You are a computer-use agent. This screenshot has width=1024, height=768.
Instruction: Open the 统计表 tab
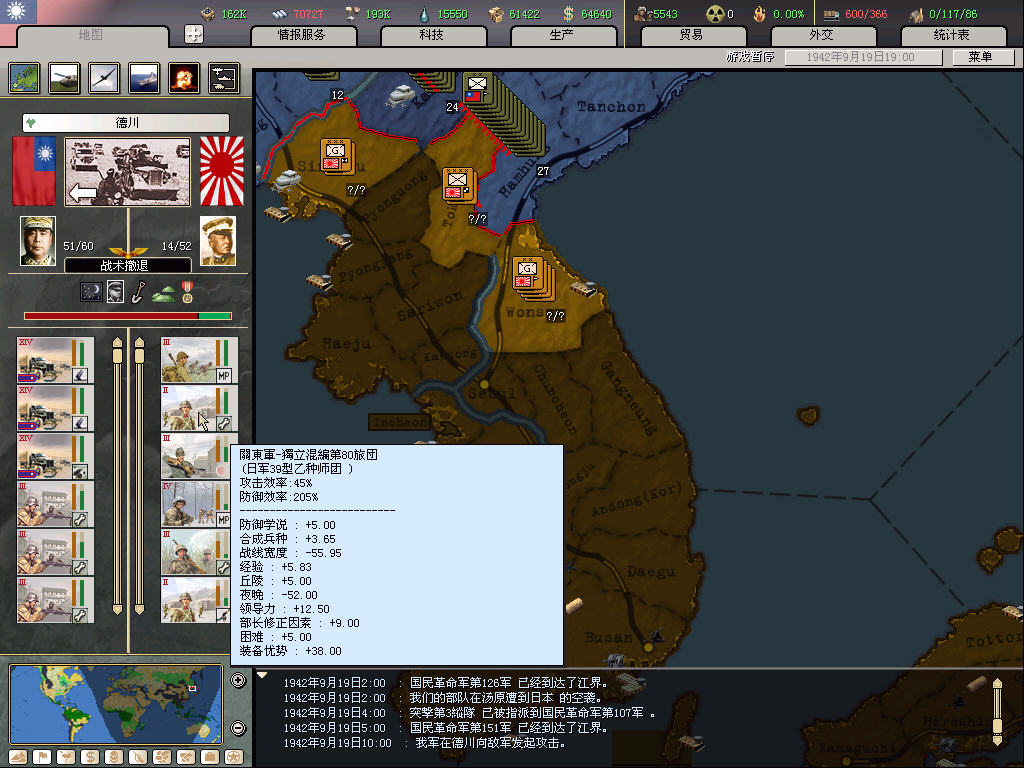tap(952, 35)
